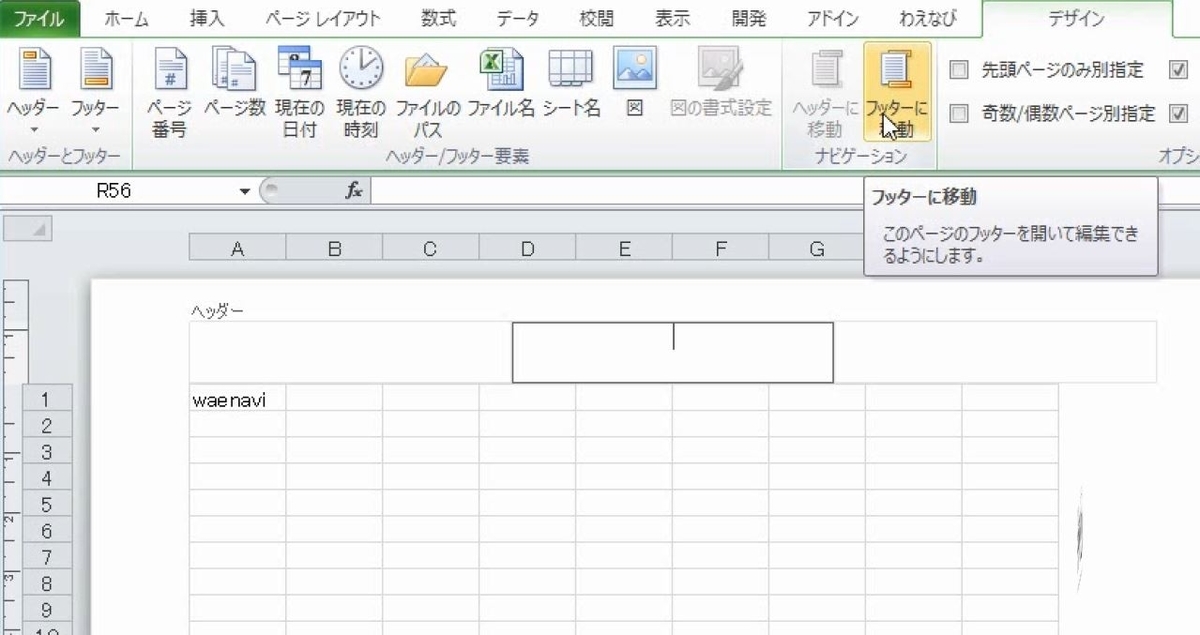Open the ファイル menu
Image resolution: width=1200 pixels, height=635 pixels.
(x=39, y=17)
